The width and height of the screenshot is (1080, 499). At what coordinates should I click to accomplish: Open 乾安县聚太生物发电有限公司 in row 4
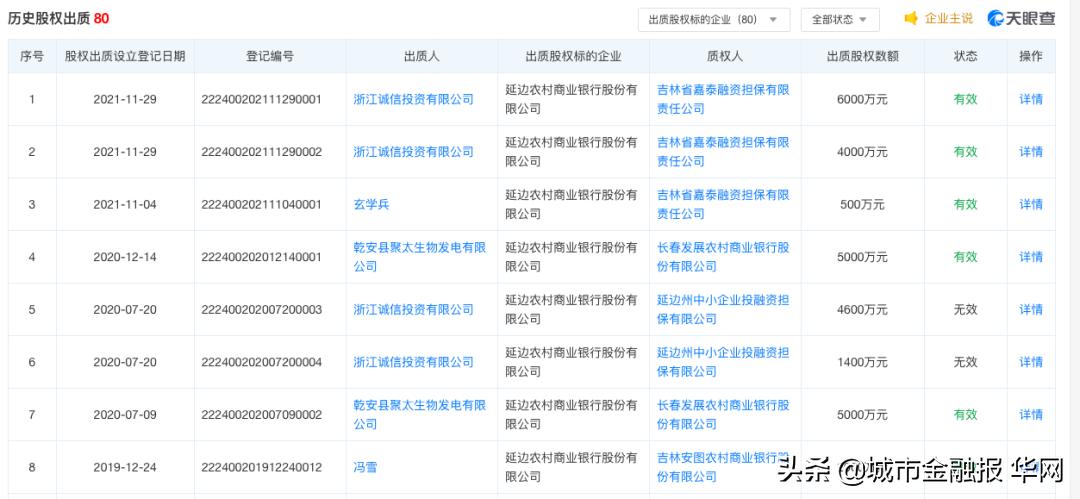pyautogui.click(x=420, y=256)
